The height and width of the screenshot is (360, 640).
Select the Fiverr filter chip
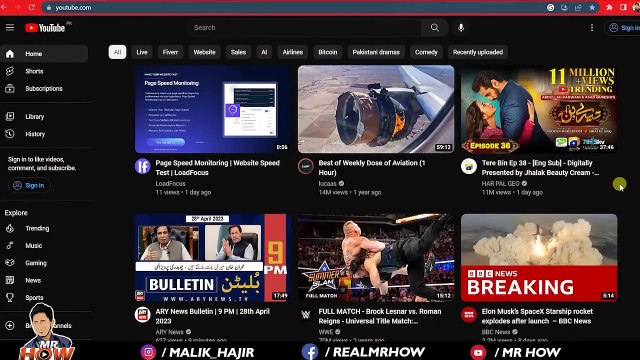[170, 52]
